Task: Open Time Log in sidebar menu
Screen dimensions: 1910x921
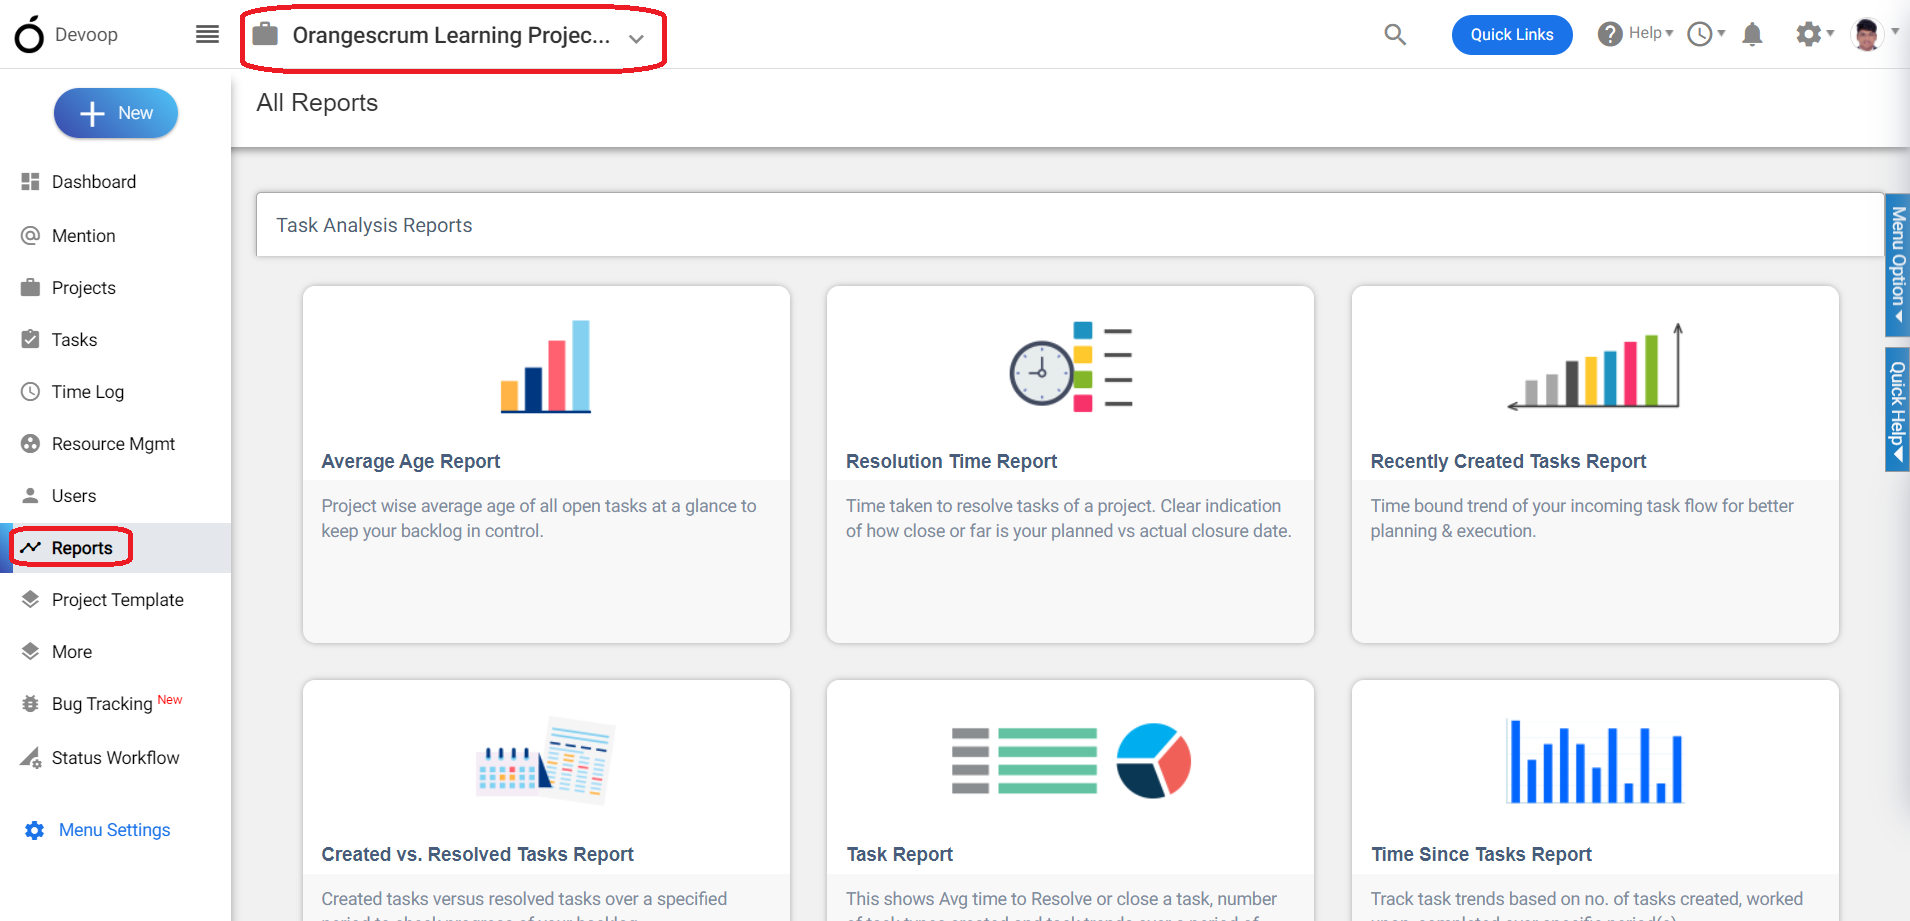Action: pos(88,392)
